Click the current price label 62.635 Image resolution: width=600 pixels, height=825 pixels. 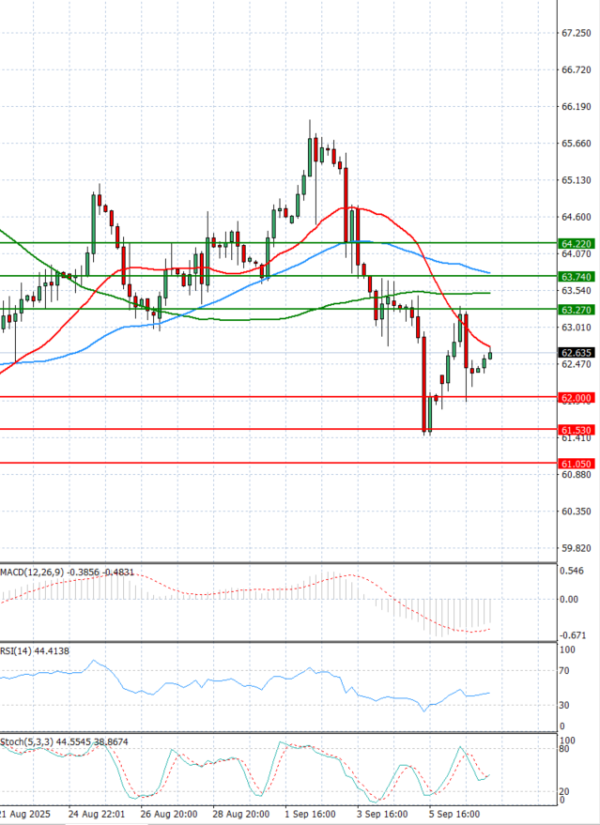pos(577,353)
